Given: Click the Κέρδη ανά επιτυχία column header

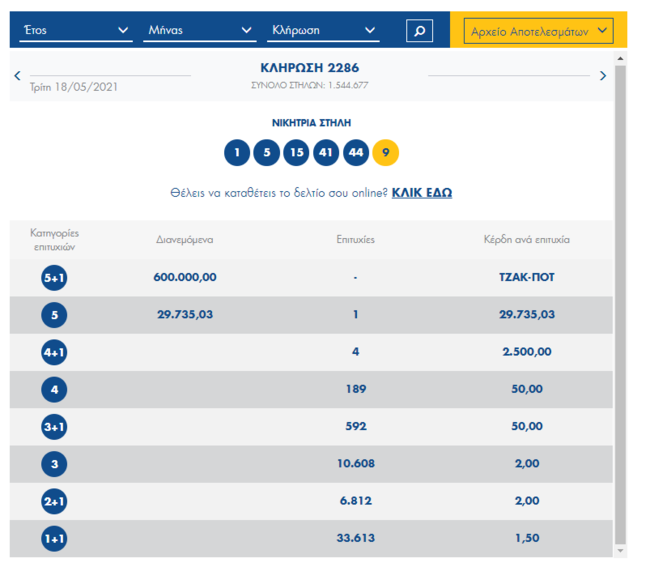Looking at the screenshot, I should (x=526, y=240).
